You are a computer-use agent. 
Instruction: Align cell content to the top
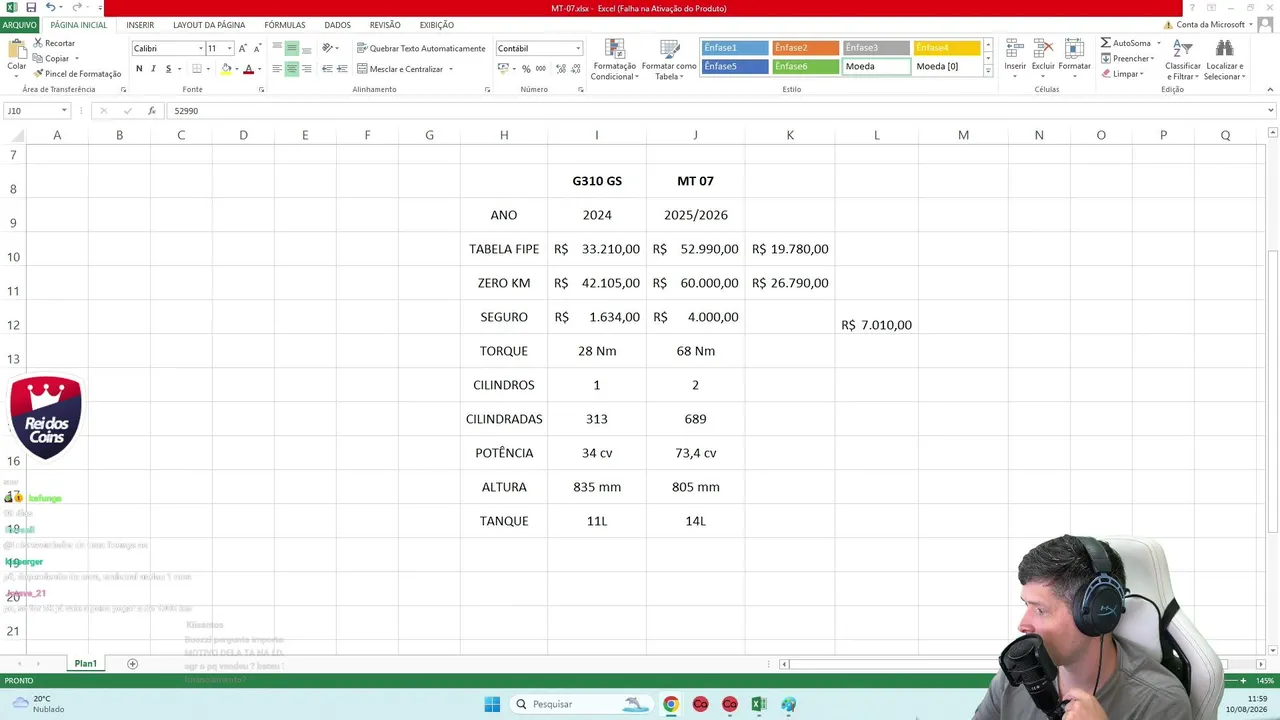[x=277, y=48]
